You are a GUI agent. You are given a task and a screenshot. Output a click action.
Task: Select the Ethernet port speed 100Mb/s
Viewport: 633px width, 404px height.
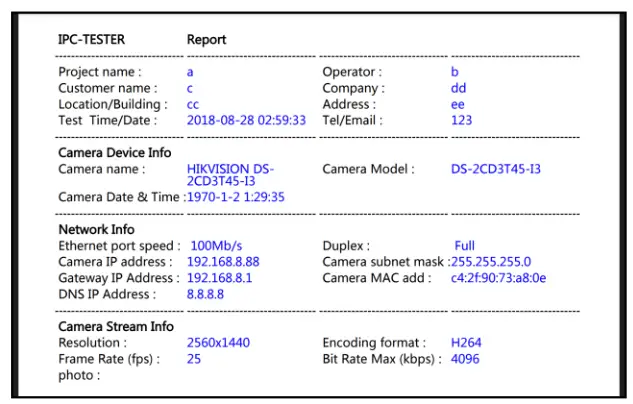point(216,246)
